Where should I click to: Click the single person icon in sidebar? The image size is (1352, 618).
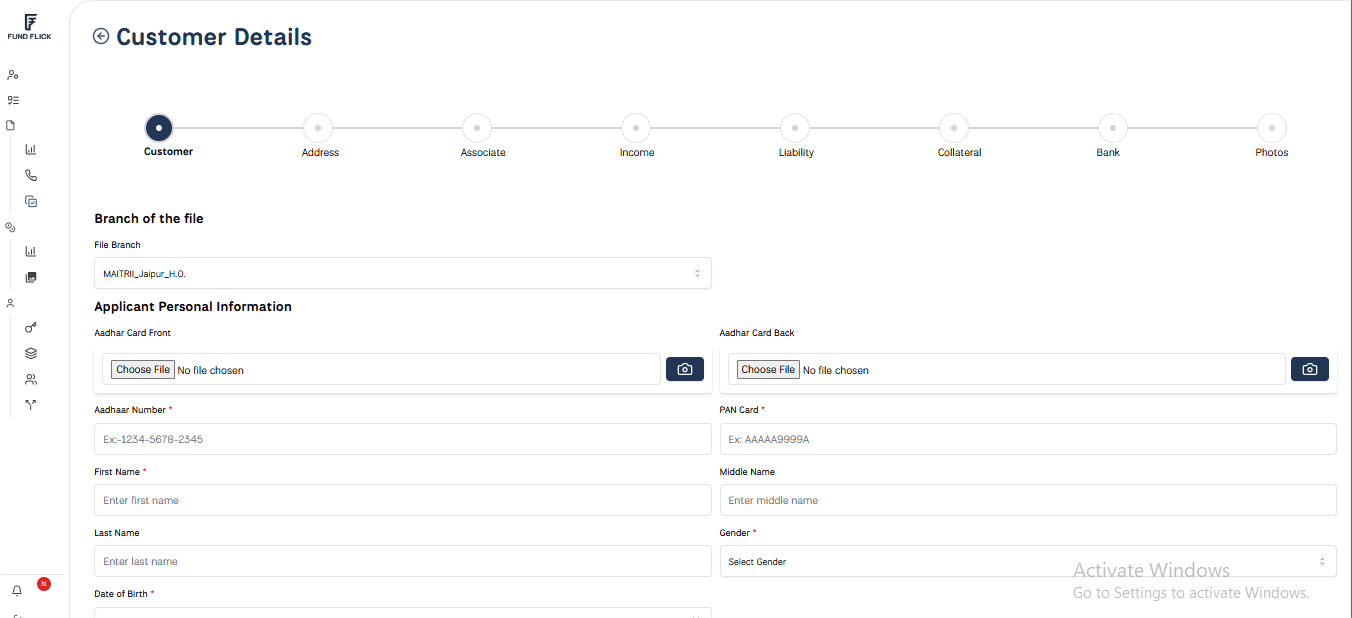[11, 302]
